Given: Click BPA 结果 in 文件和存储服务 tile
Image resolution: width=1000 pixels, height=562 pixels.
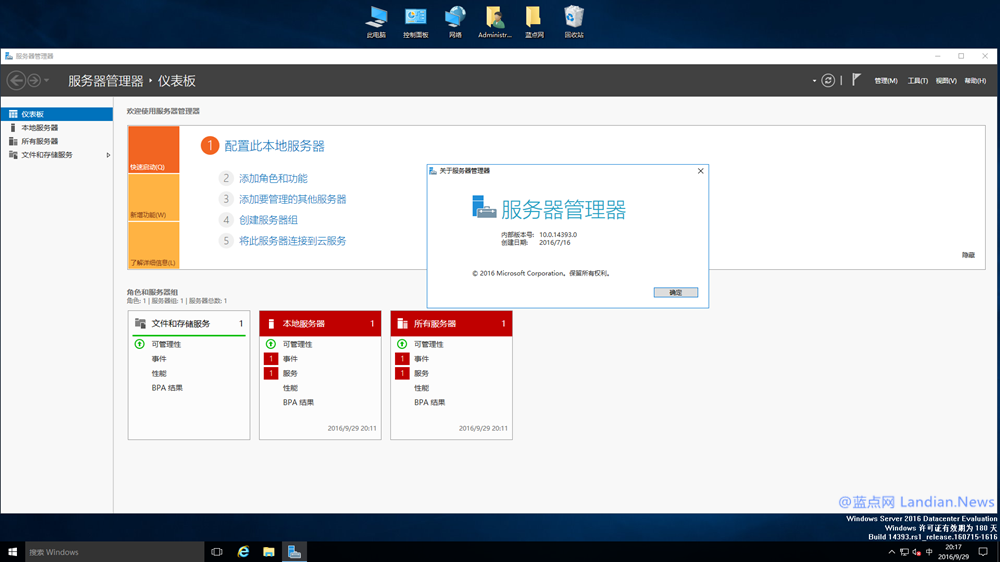Looking at the screenshot, I should coord(167,388).
